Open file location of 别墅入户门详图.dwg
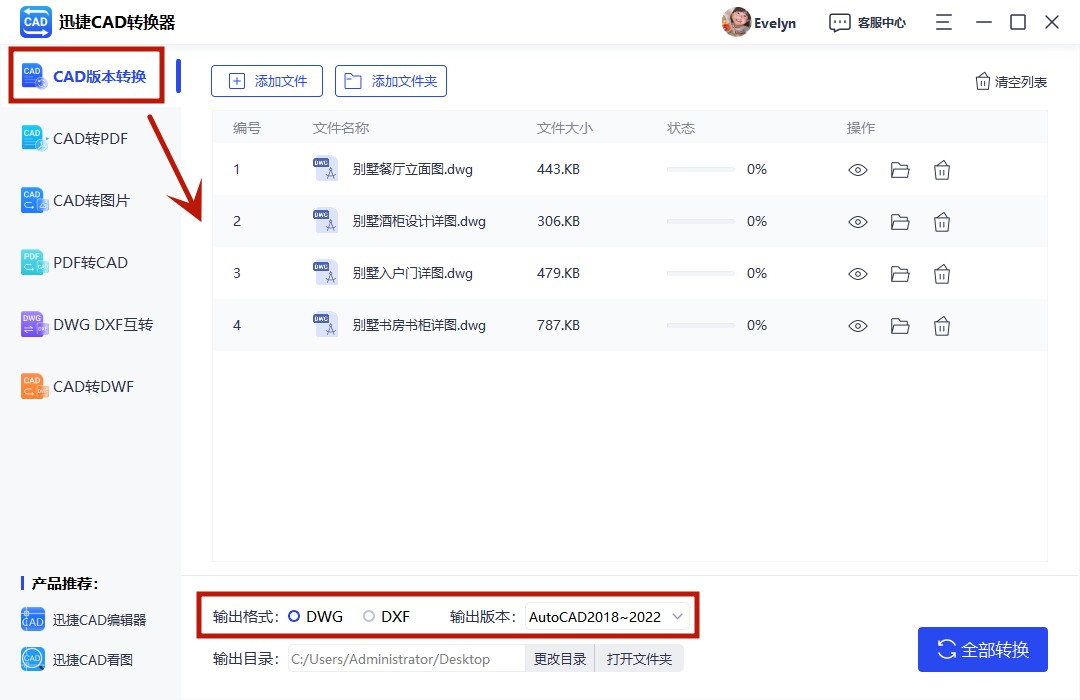The image size is (1080, 700). 899,273
